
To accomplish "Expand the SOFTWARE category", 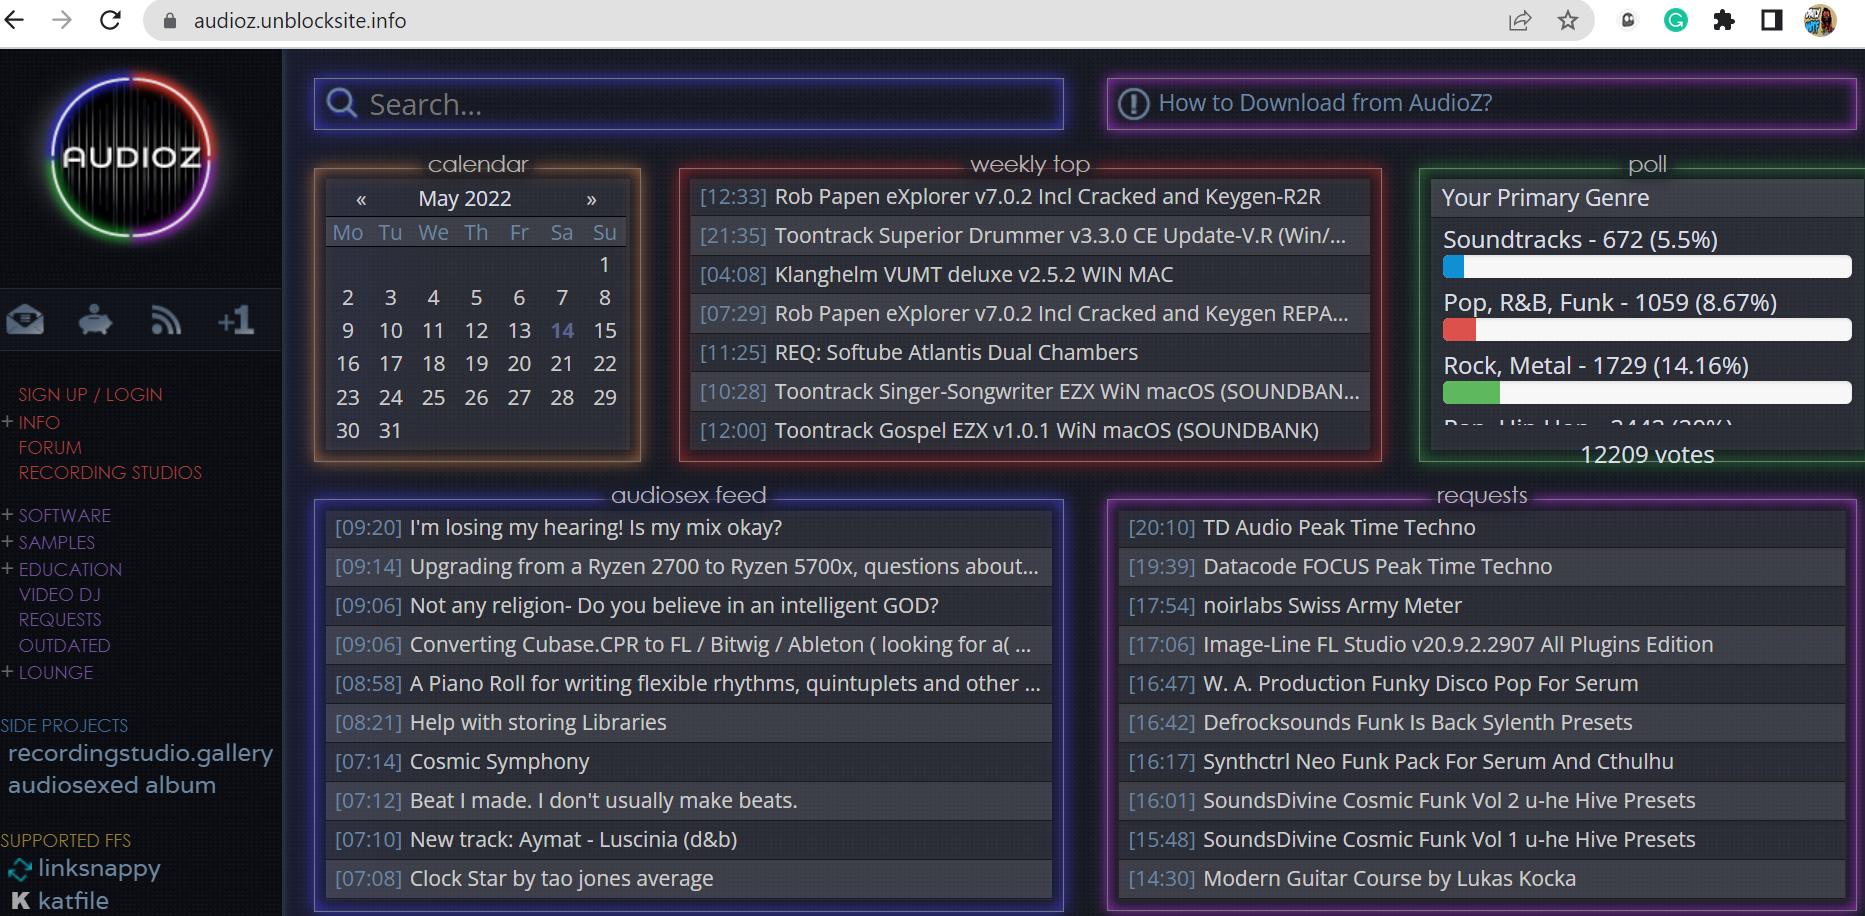I will pyautogui.click(x=64, y=515).
